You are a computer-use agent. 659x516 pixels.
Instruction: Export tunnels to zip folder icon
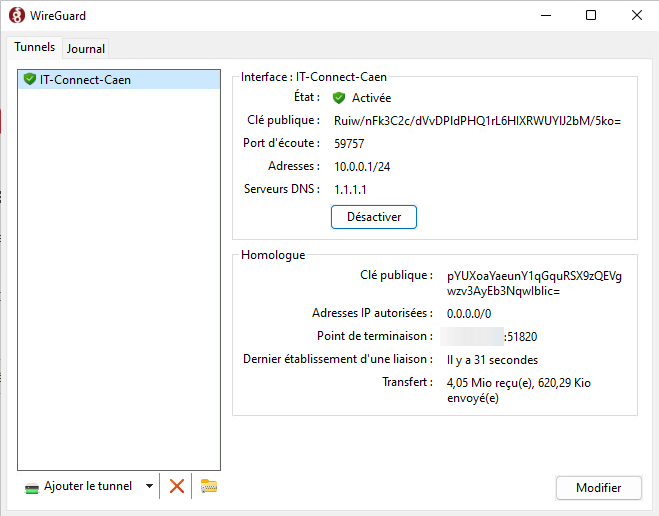pyautogui.click(x=209, y=486)
